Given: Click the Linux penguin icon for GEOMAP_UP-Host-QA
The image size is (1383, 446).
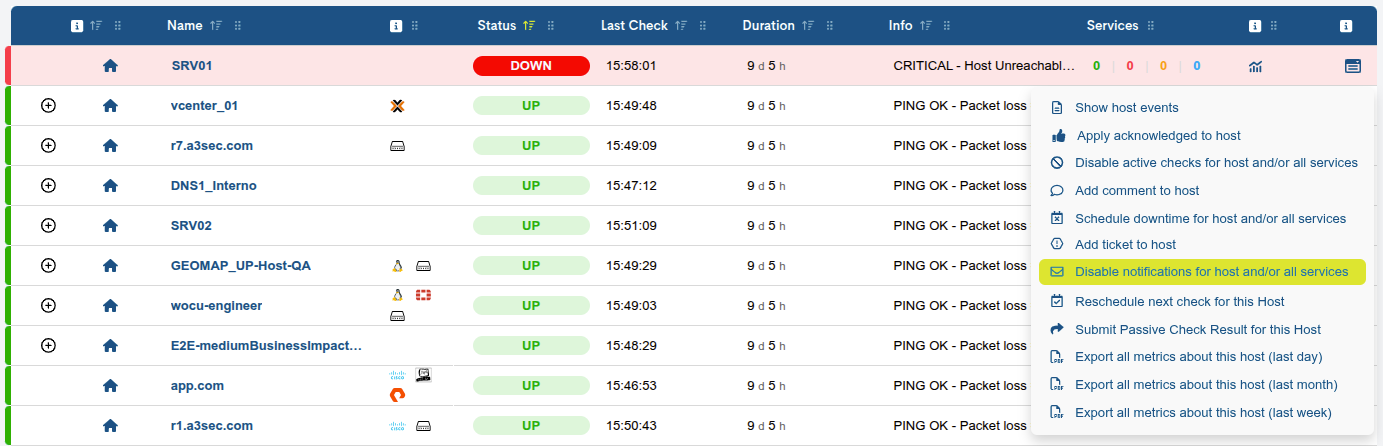Looking at the screenshot, I should [397, 266].
